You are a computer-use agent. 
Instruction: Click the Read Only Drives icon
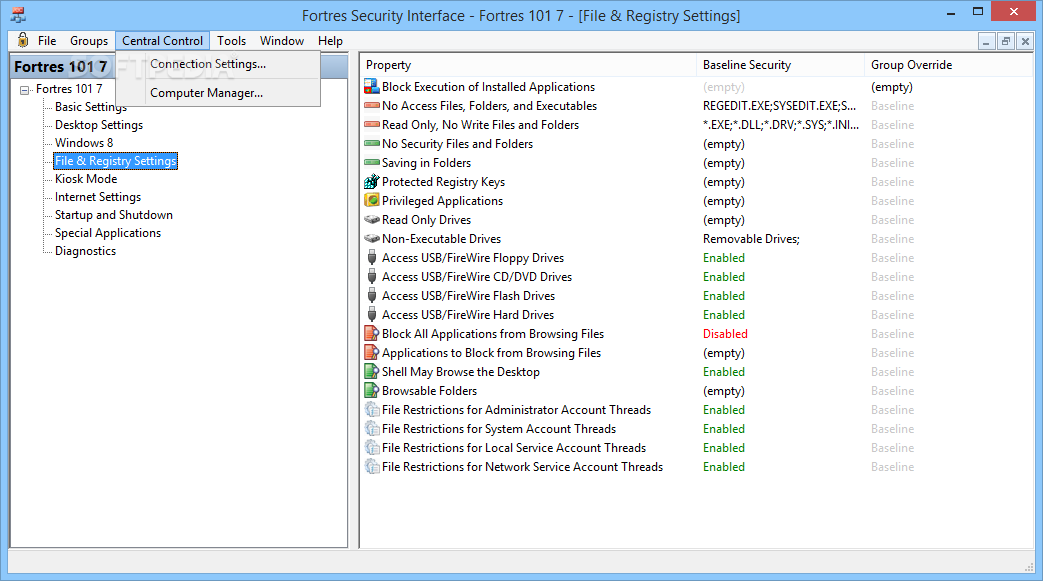tap(372, 220)
